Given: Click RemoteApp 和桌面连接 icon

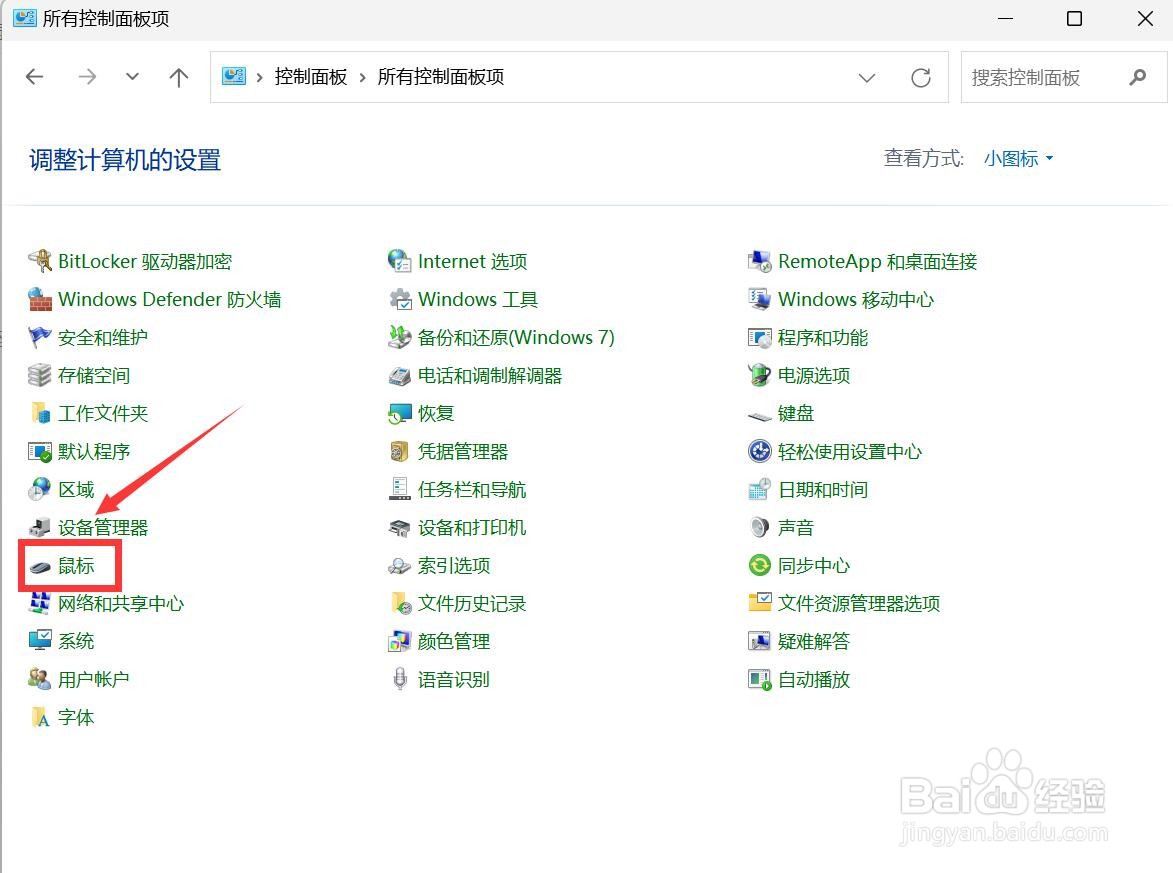Looking at the screenshot, I should coord(759,261).
